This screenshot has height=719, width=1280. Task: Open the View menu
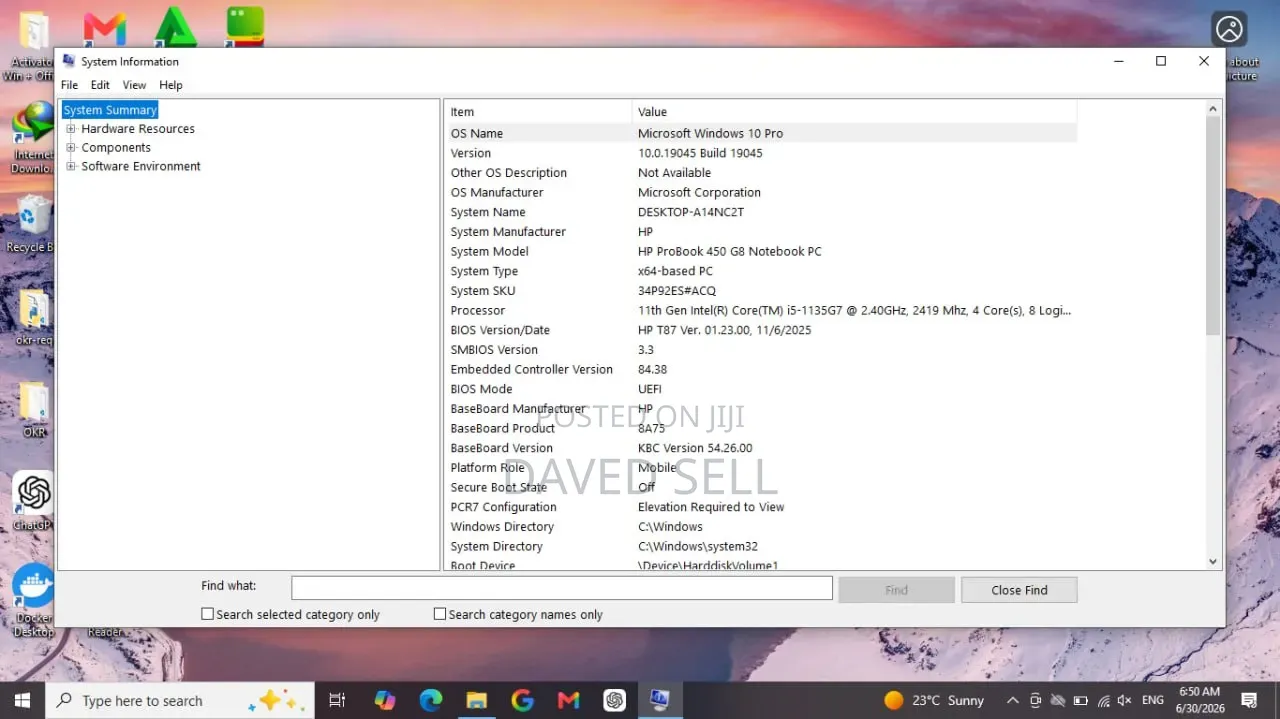(134, 85)
